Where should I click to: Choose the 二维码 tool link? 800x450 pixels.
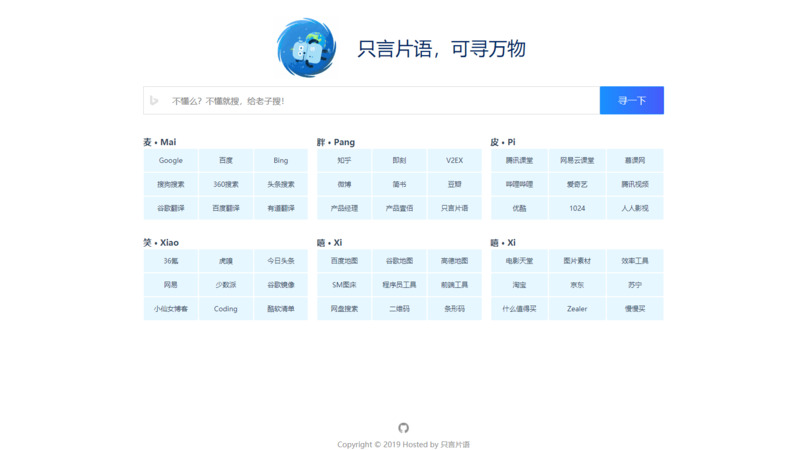coord(399,309)
